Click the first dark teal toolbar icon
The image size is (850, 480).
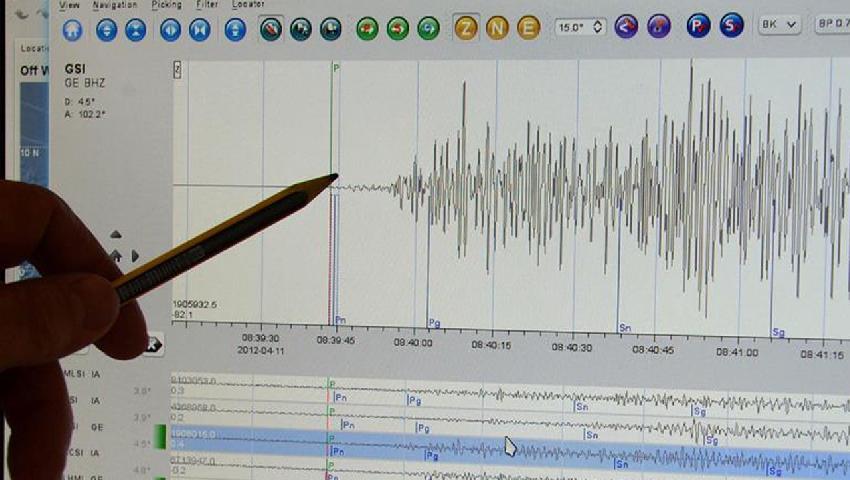pos(270,29)
